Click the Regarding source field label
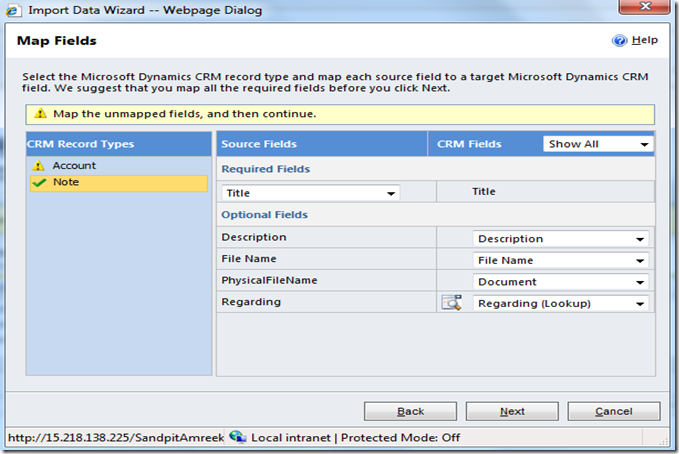Viewport: 679px width, 454px height. (x=251, y=302)
